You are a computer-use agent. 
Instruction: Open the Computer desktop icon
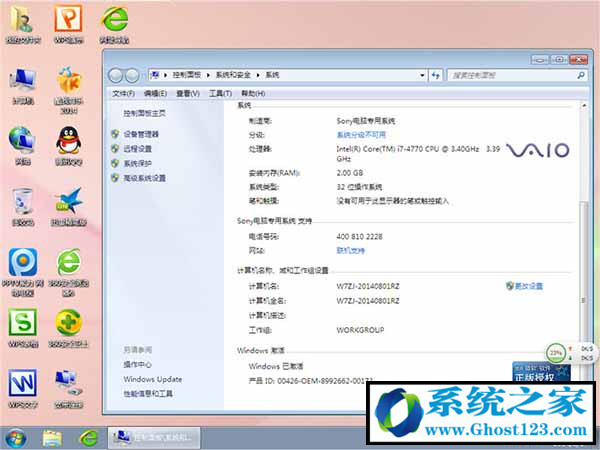(x=23, y=86)
